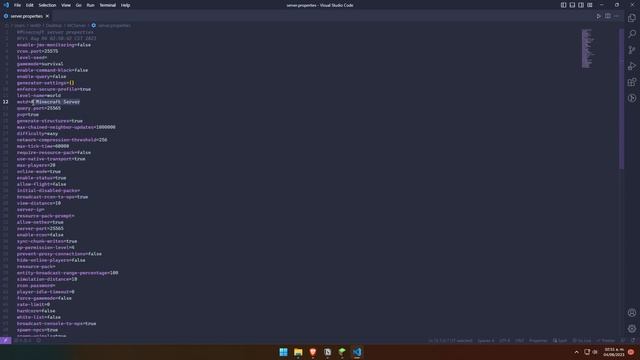Change indentation via Spaces status entry
The width and height of the screenshot is (640, 360).
tap(486, 340)
